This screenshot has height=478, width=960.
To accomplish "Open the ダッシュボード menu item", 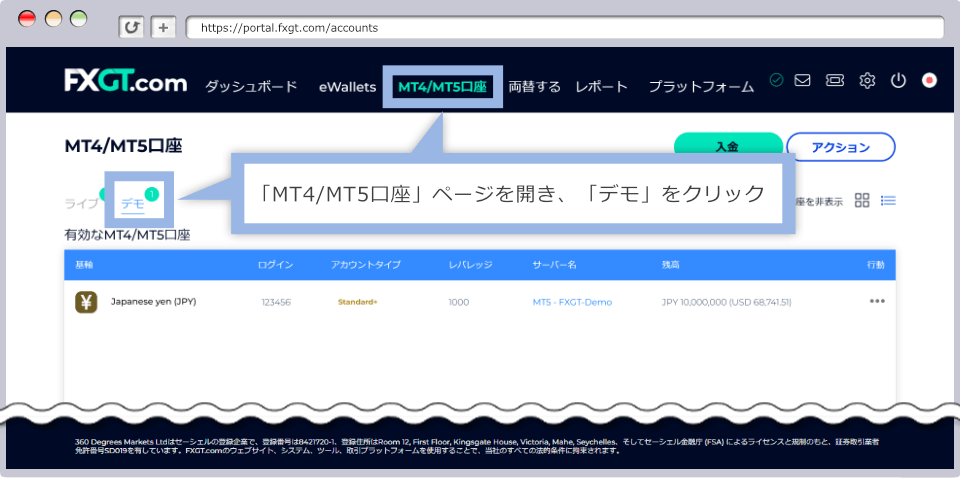I will click(x=251, y=87).
